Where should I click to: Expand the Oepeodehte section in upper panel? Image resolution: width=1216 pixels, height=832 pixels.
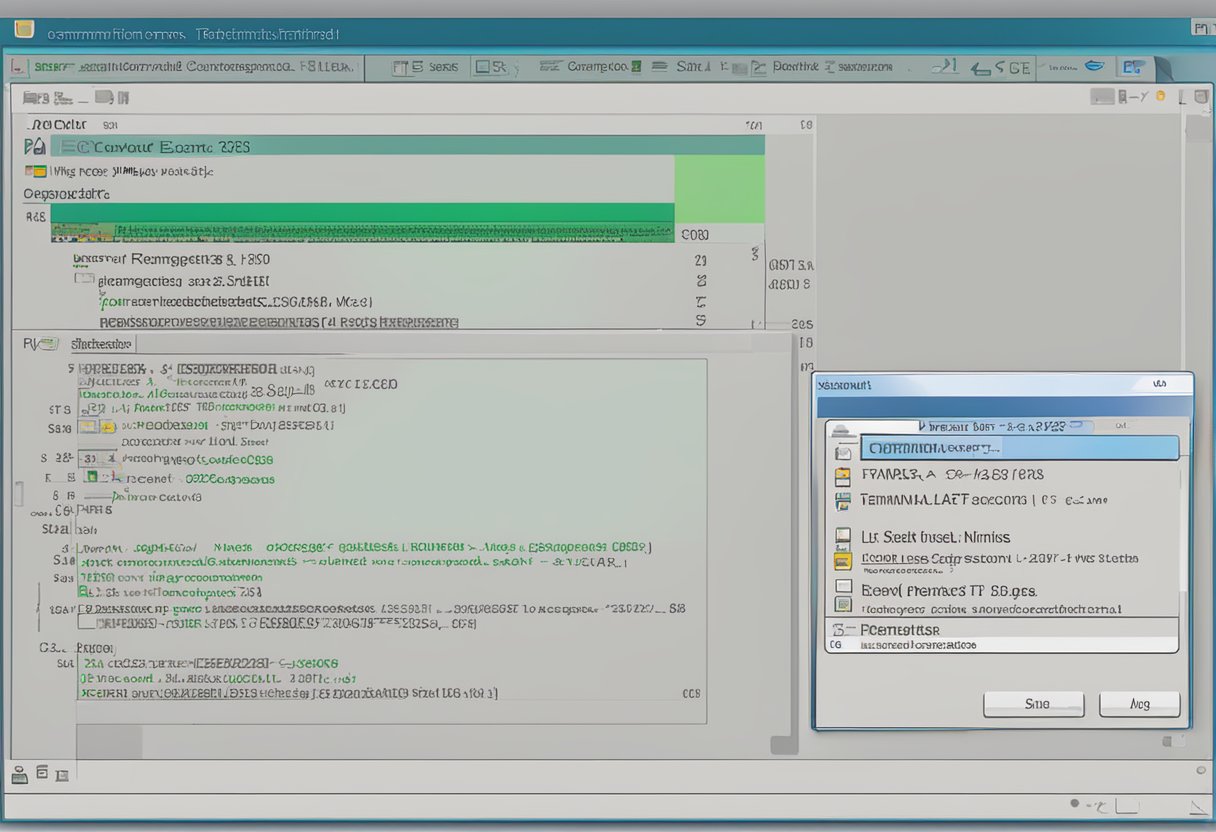coord(66,194)
